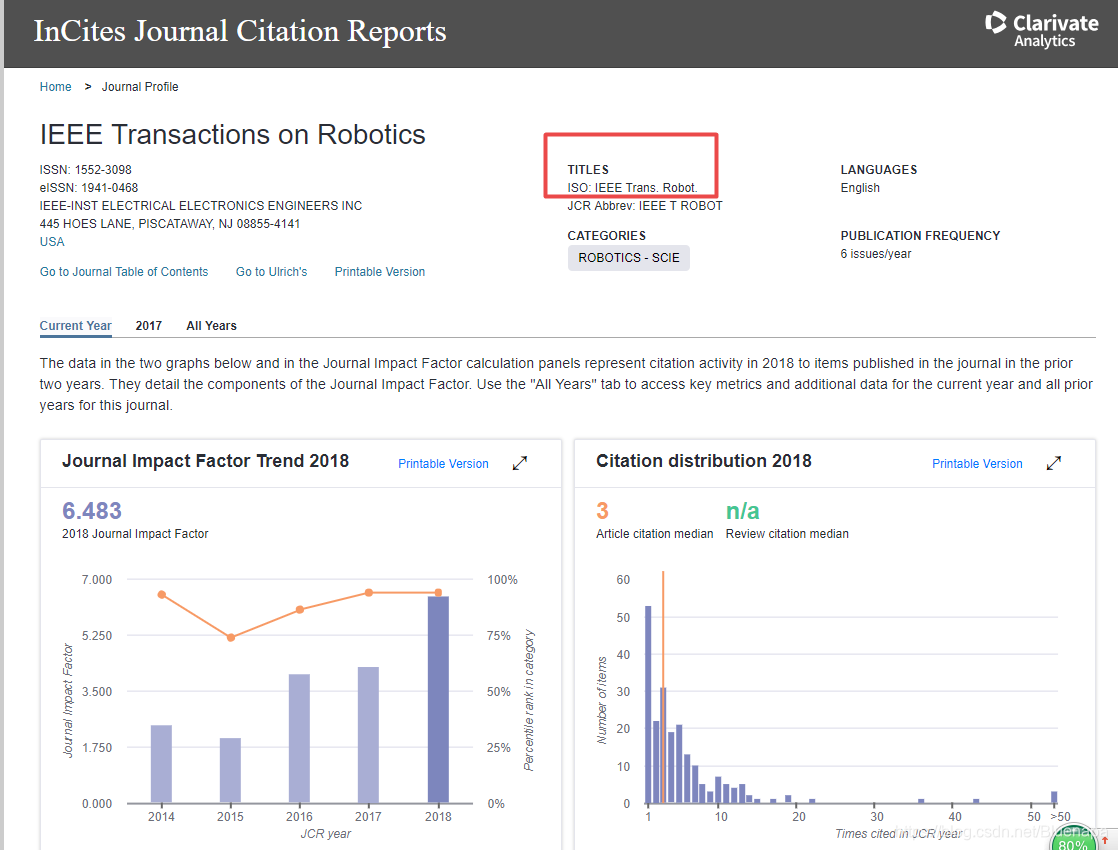Open Printable Version of Impact Factor Trend
Screen dimensions: 1118x850
tap(443, 464)
